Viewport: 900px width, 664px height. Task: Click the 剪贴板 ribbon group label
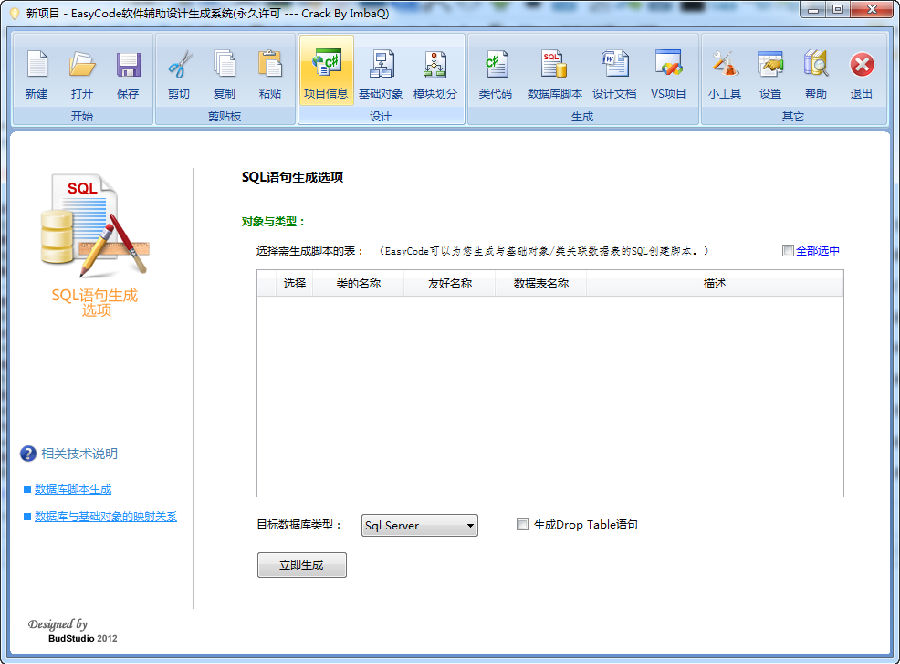click(224, 117)
